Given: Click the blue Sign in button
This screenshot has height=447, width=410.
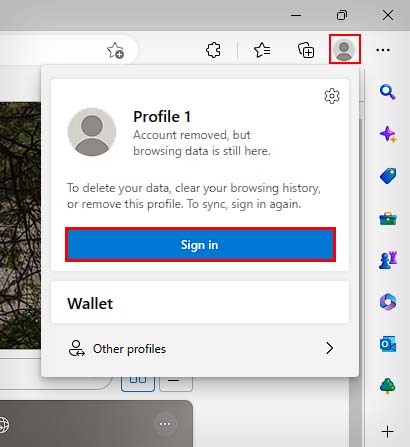Looking at the screenshot, I should [200, 245].
